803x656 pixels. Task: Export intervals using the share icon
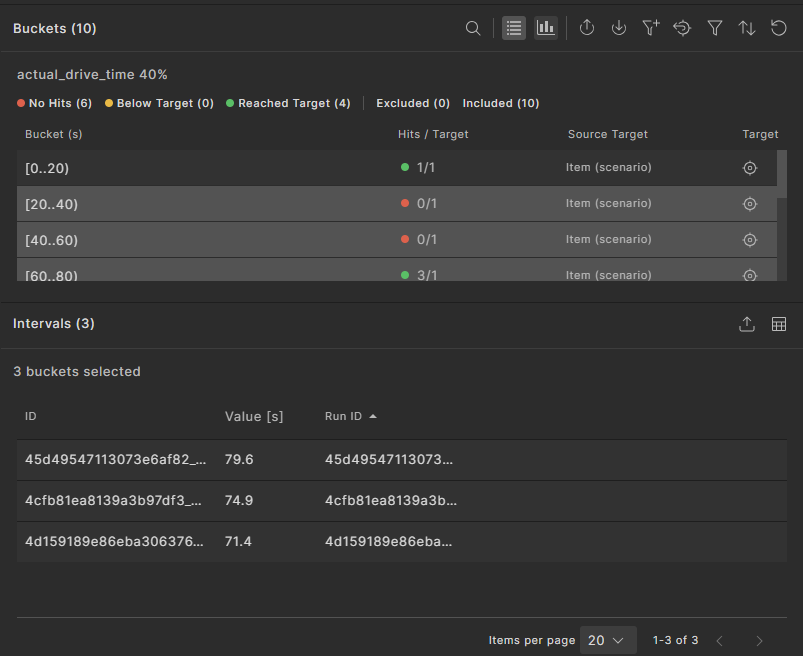coord(746,324)
